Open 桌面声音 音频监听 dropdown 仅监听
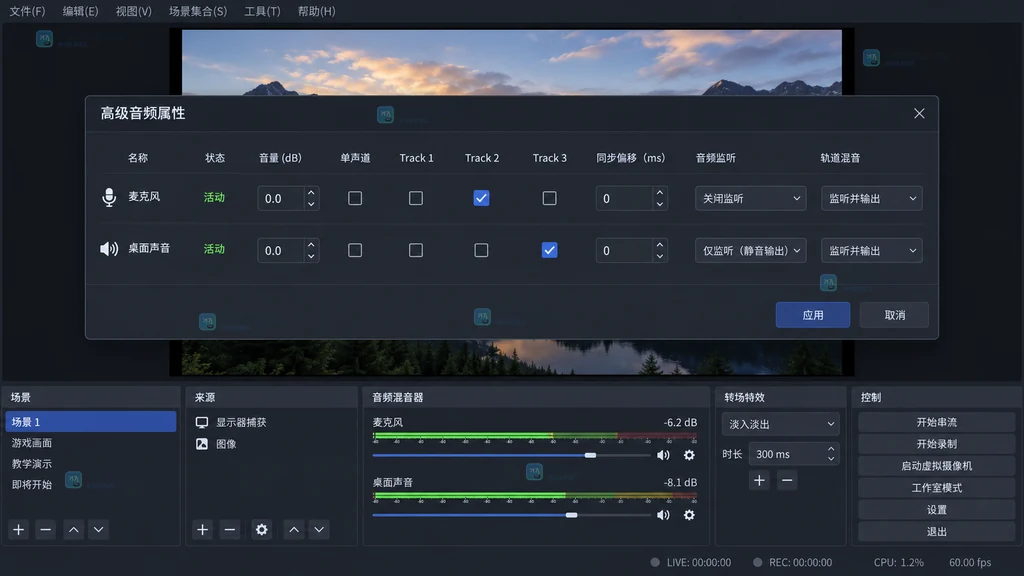This screenshot has width=1024, height=576. point(750,251)
